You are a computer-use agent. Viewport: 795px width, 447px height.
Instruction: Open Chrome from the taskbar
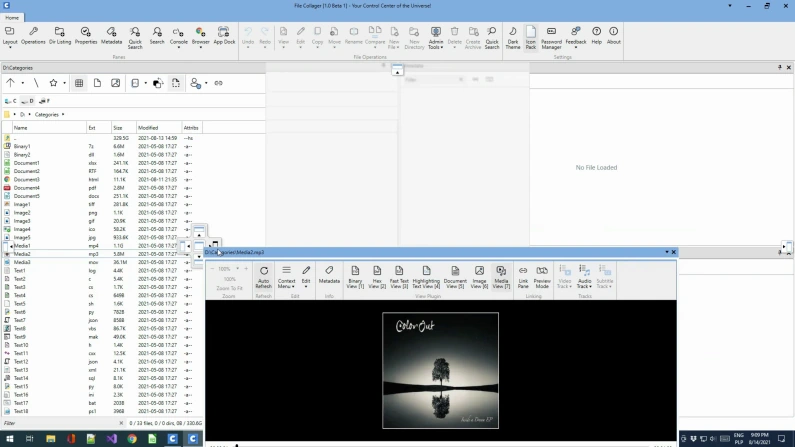132,439
